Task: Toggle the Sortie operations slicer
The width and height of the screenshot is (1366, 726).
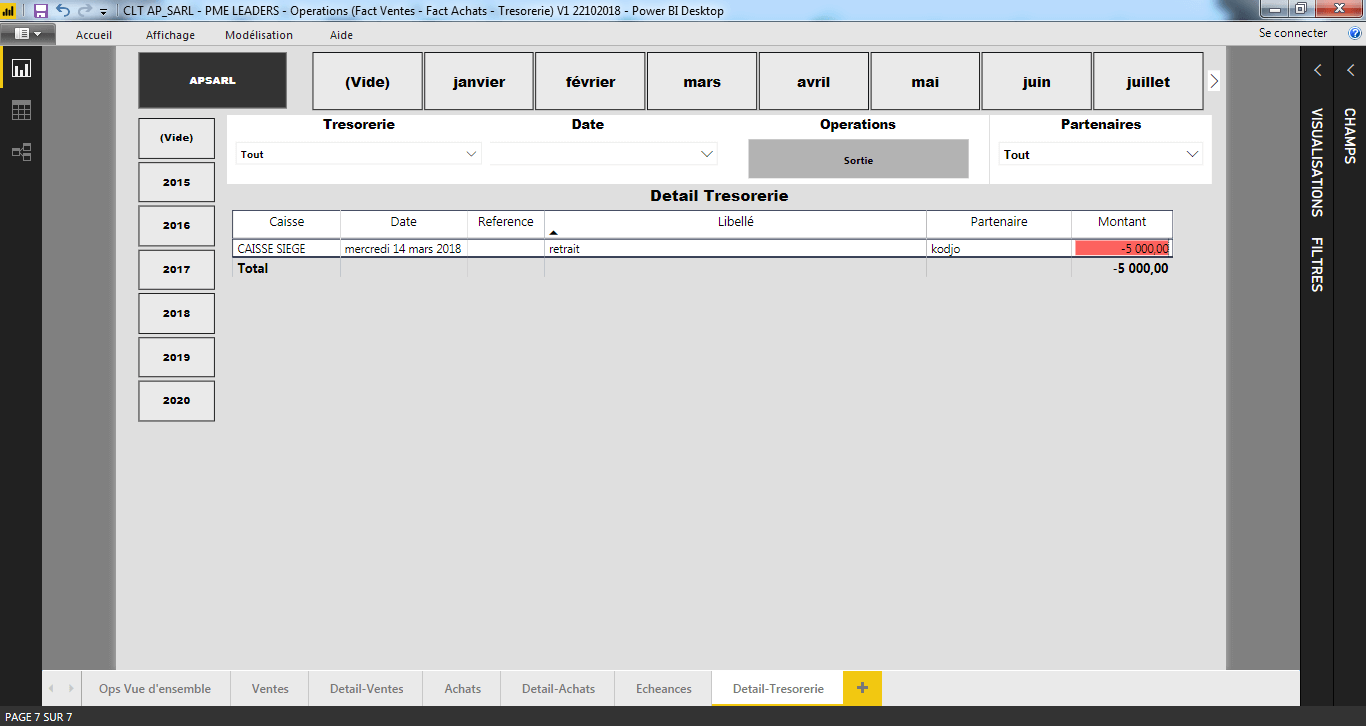Action: 858,160
